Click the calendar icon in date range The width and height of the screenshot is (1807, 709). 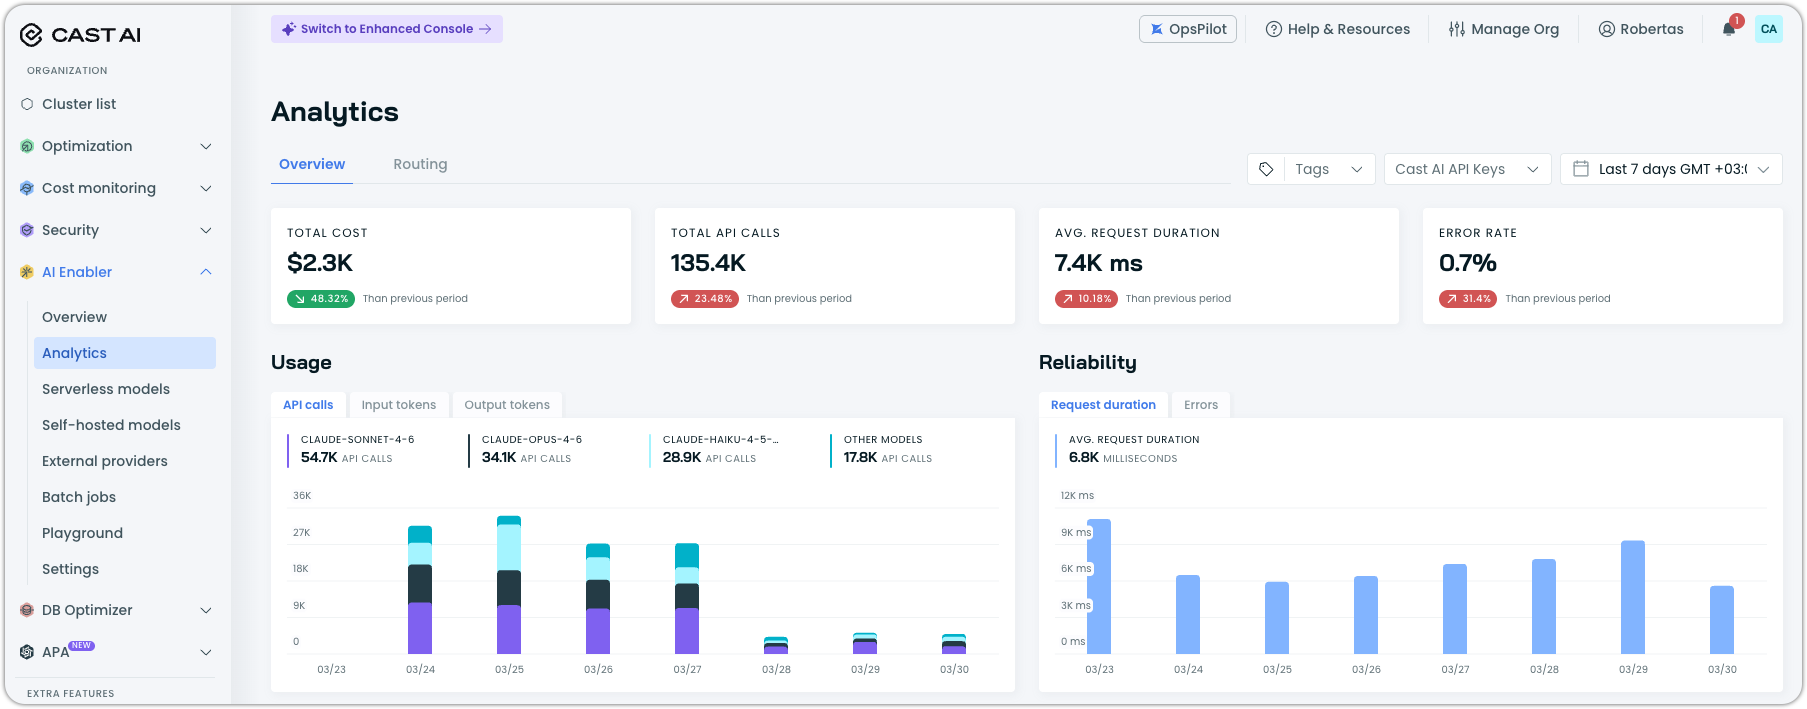(1581, 169)
